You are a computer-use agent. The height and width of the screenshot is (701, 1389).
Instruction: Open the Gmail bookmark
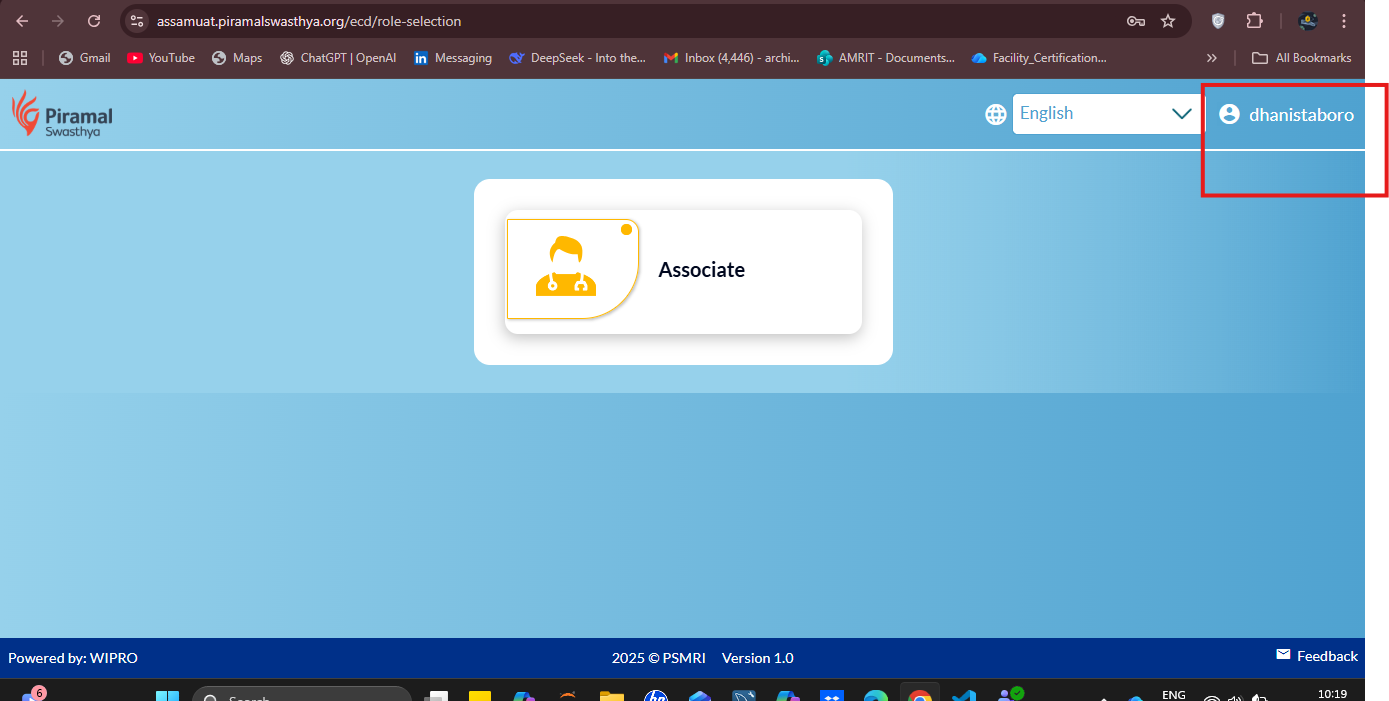85,58
